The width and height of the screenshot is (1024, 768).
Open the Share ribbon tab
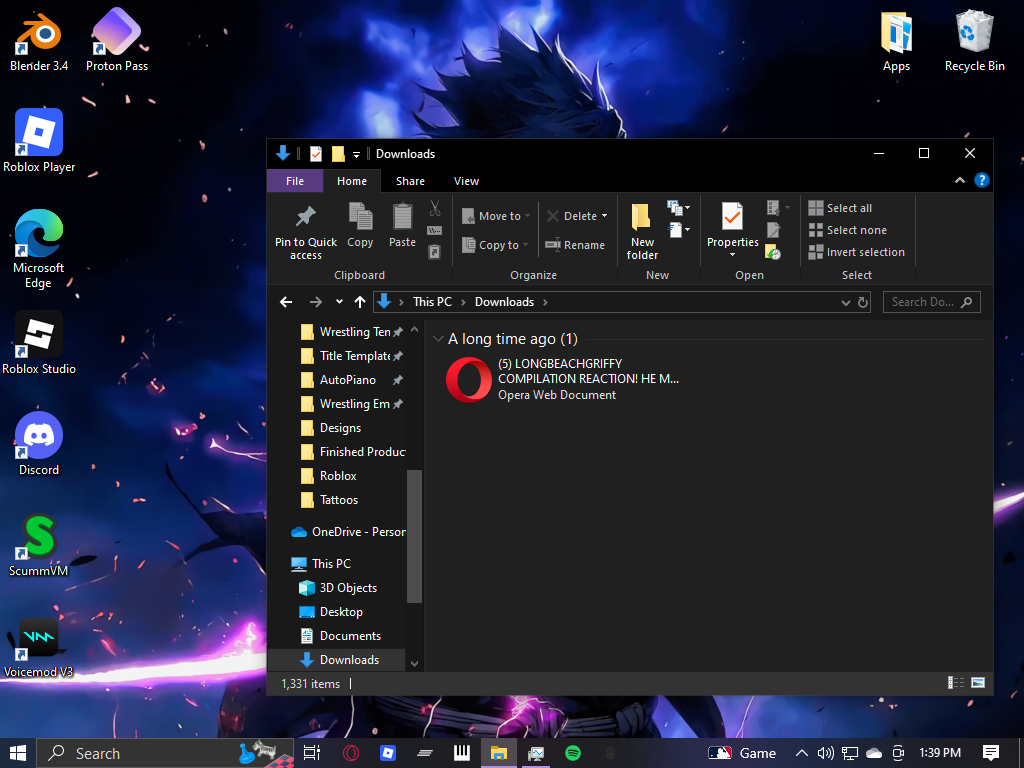pos(410,181)
